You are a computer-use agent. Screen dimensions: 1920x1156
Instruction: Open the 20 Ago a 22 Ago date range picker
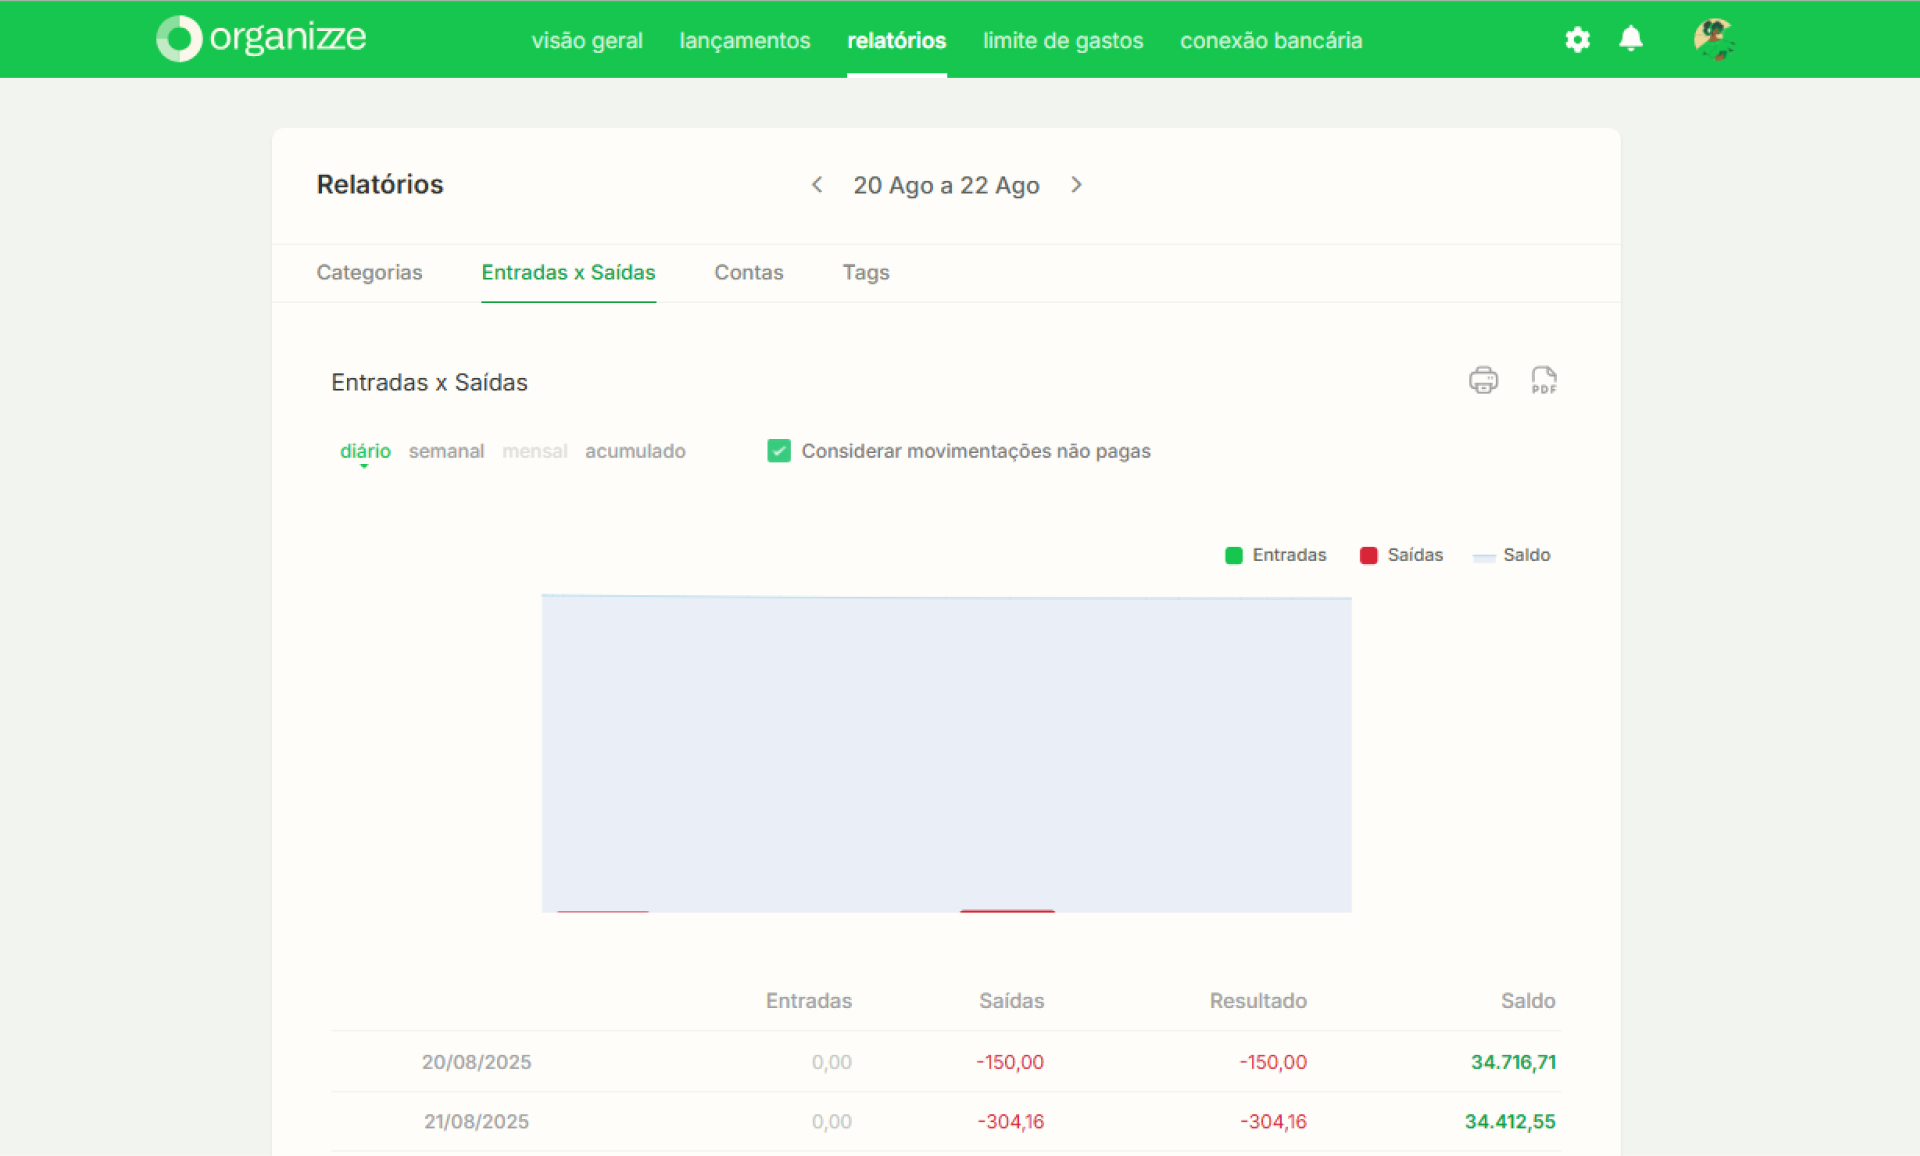pyautogui.click(x=946, y=185)
